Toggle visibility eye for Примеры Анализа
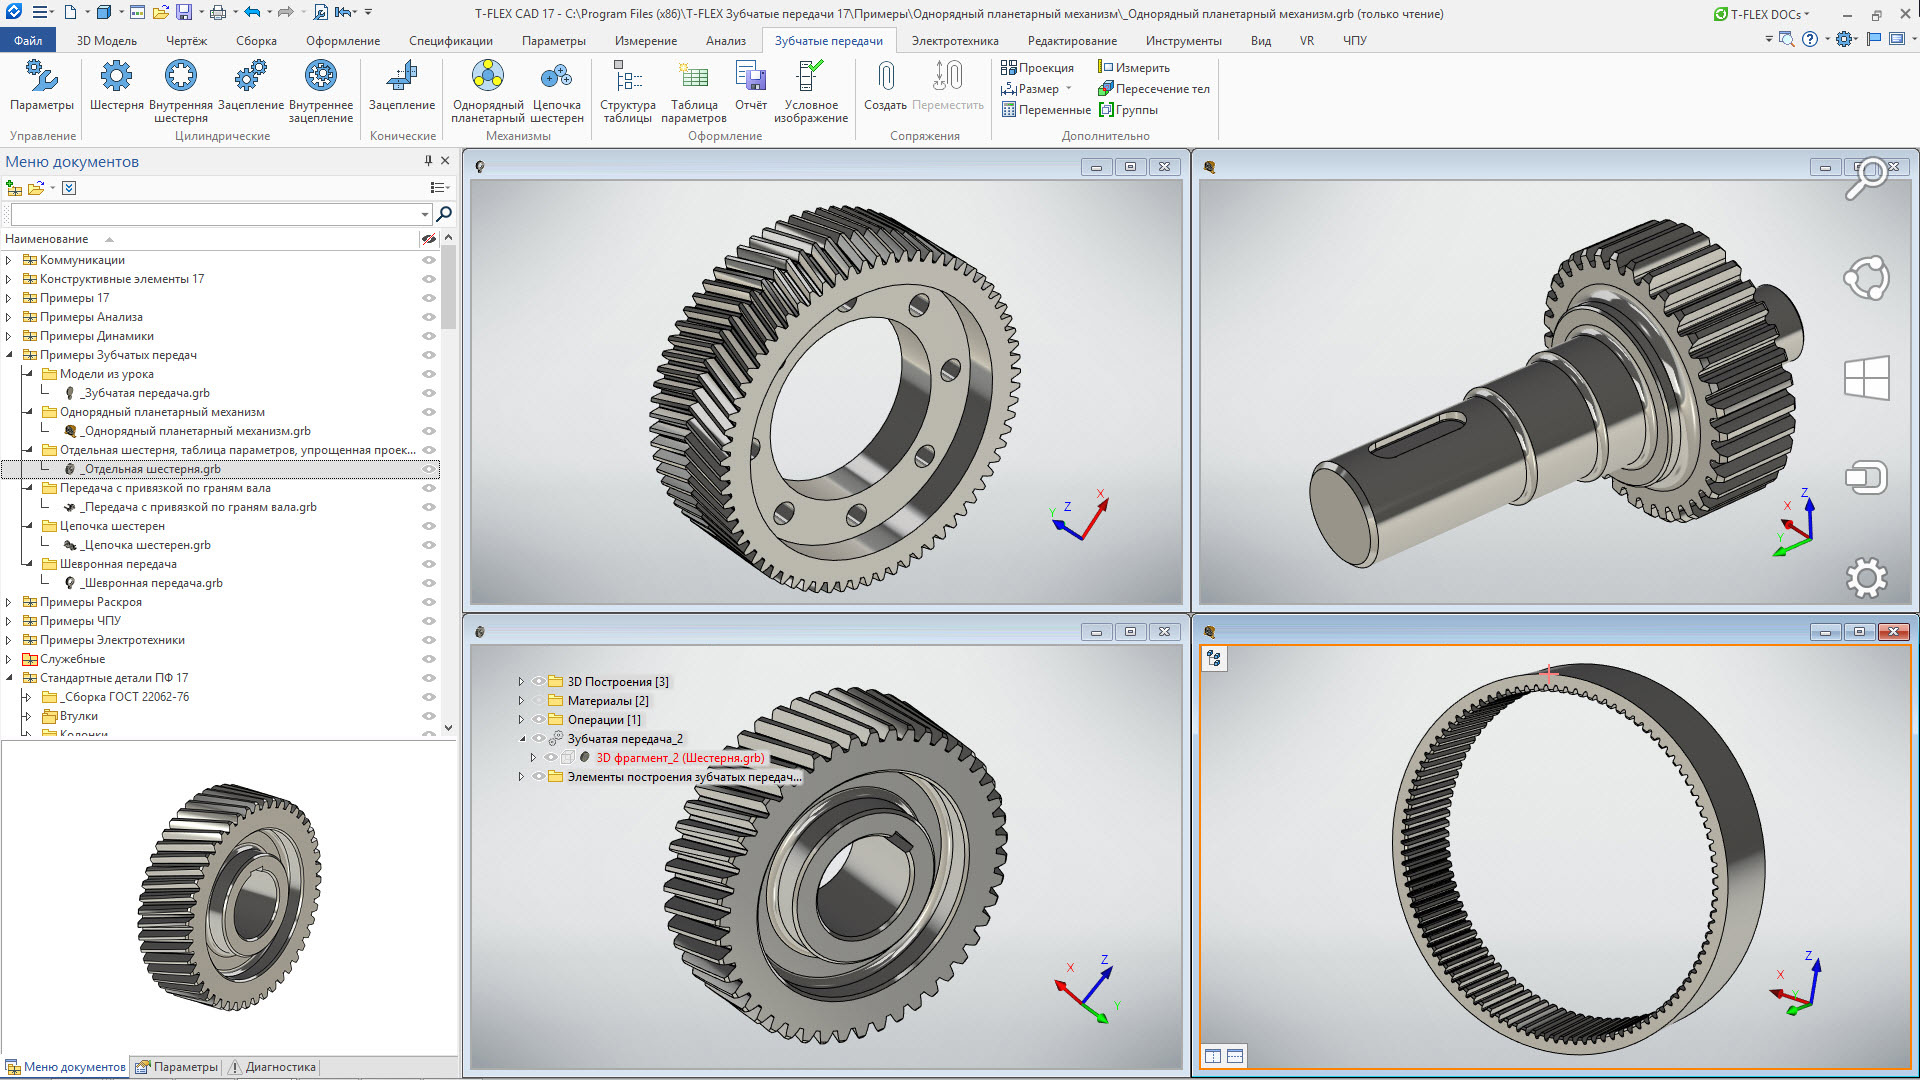1920x1080 pixels. (429, 317)
